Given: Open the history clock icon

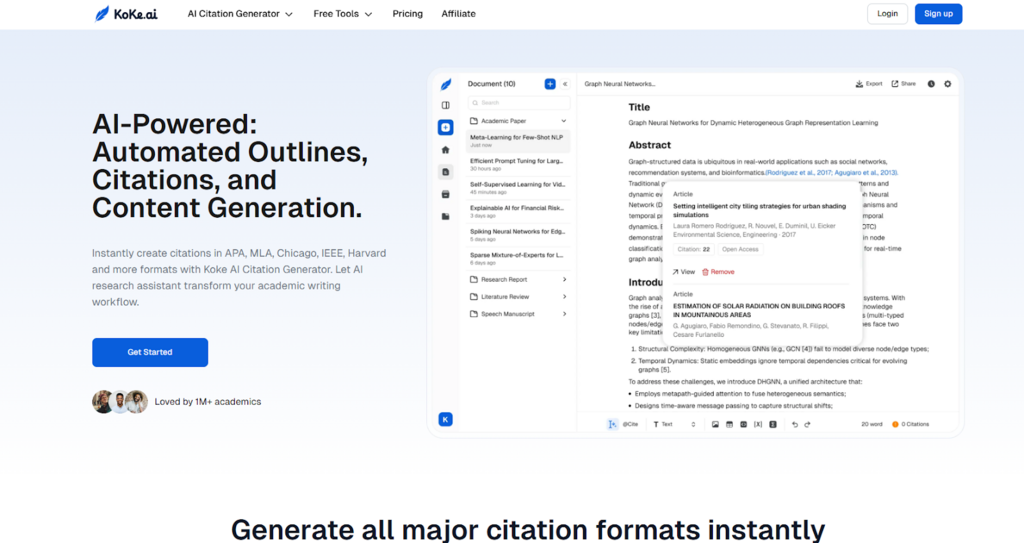Looking at the screenshot, I should [x=931, y=84].
